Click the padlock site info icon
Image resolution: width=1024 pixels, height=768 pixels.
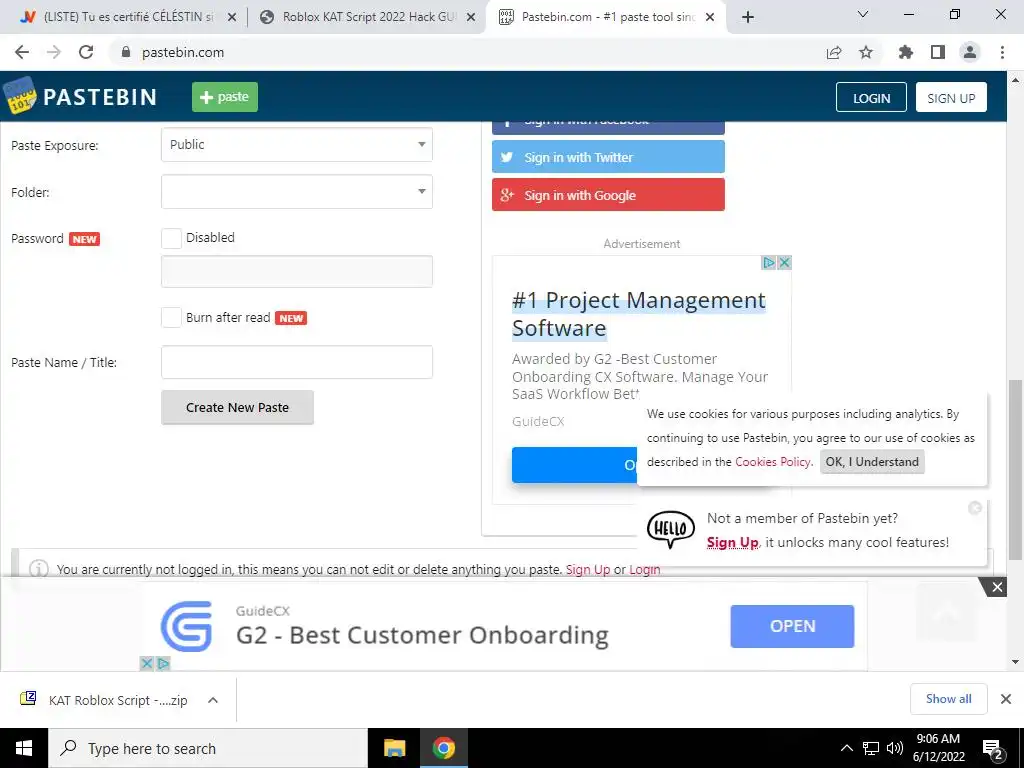coord(126,52)
